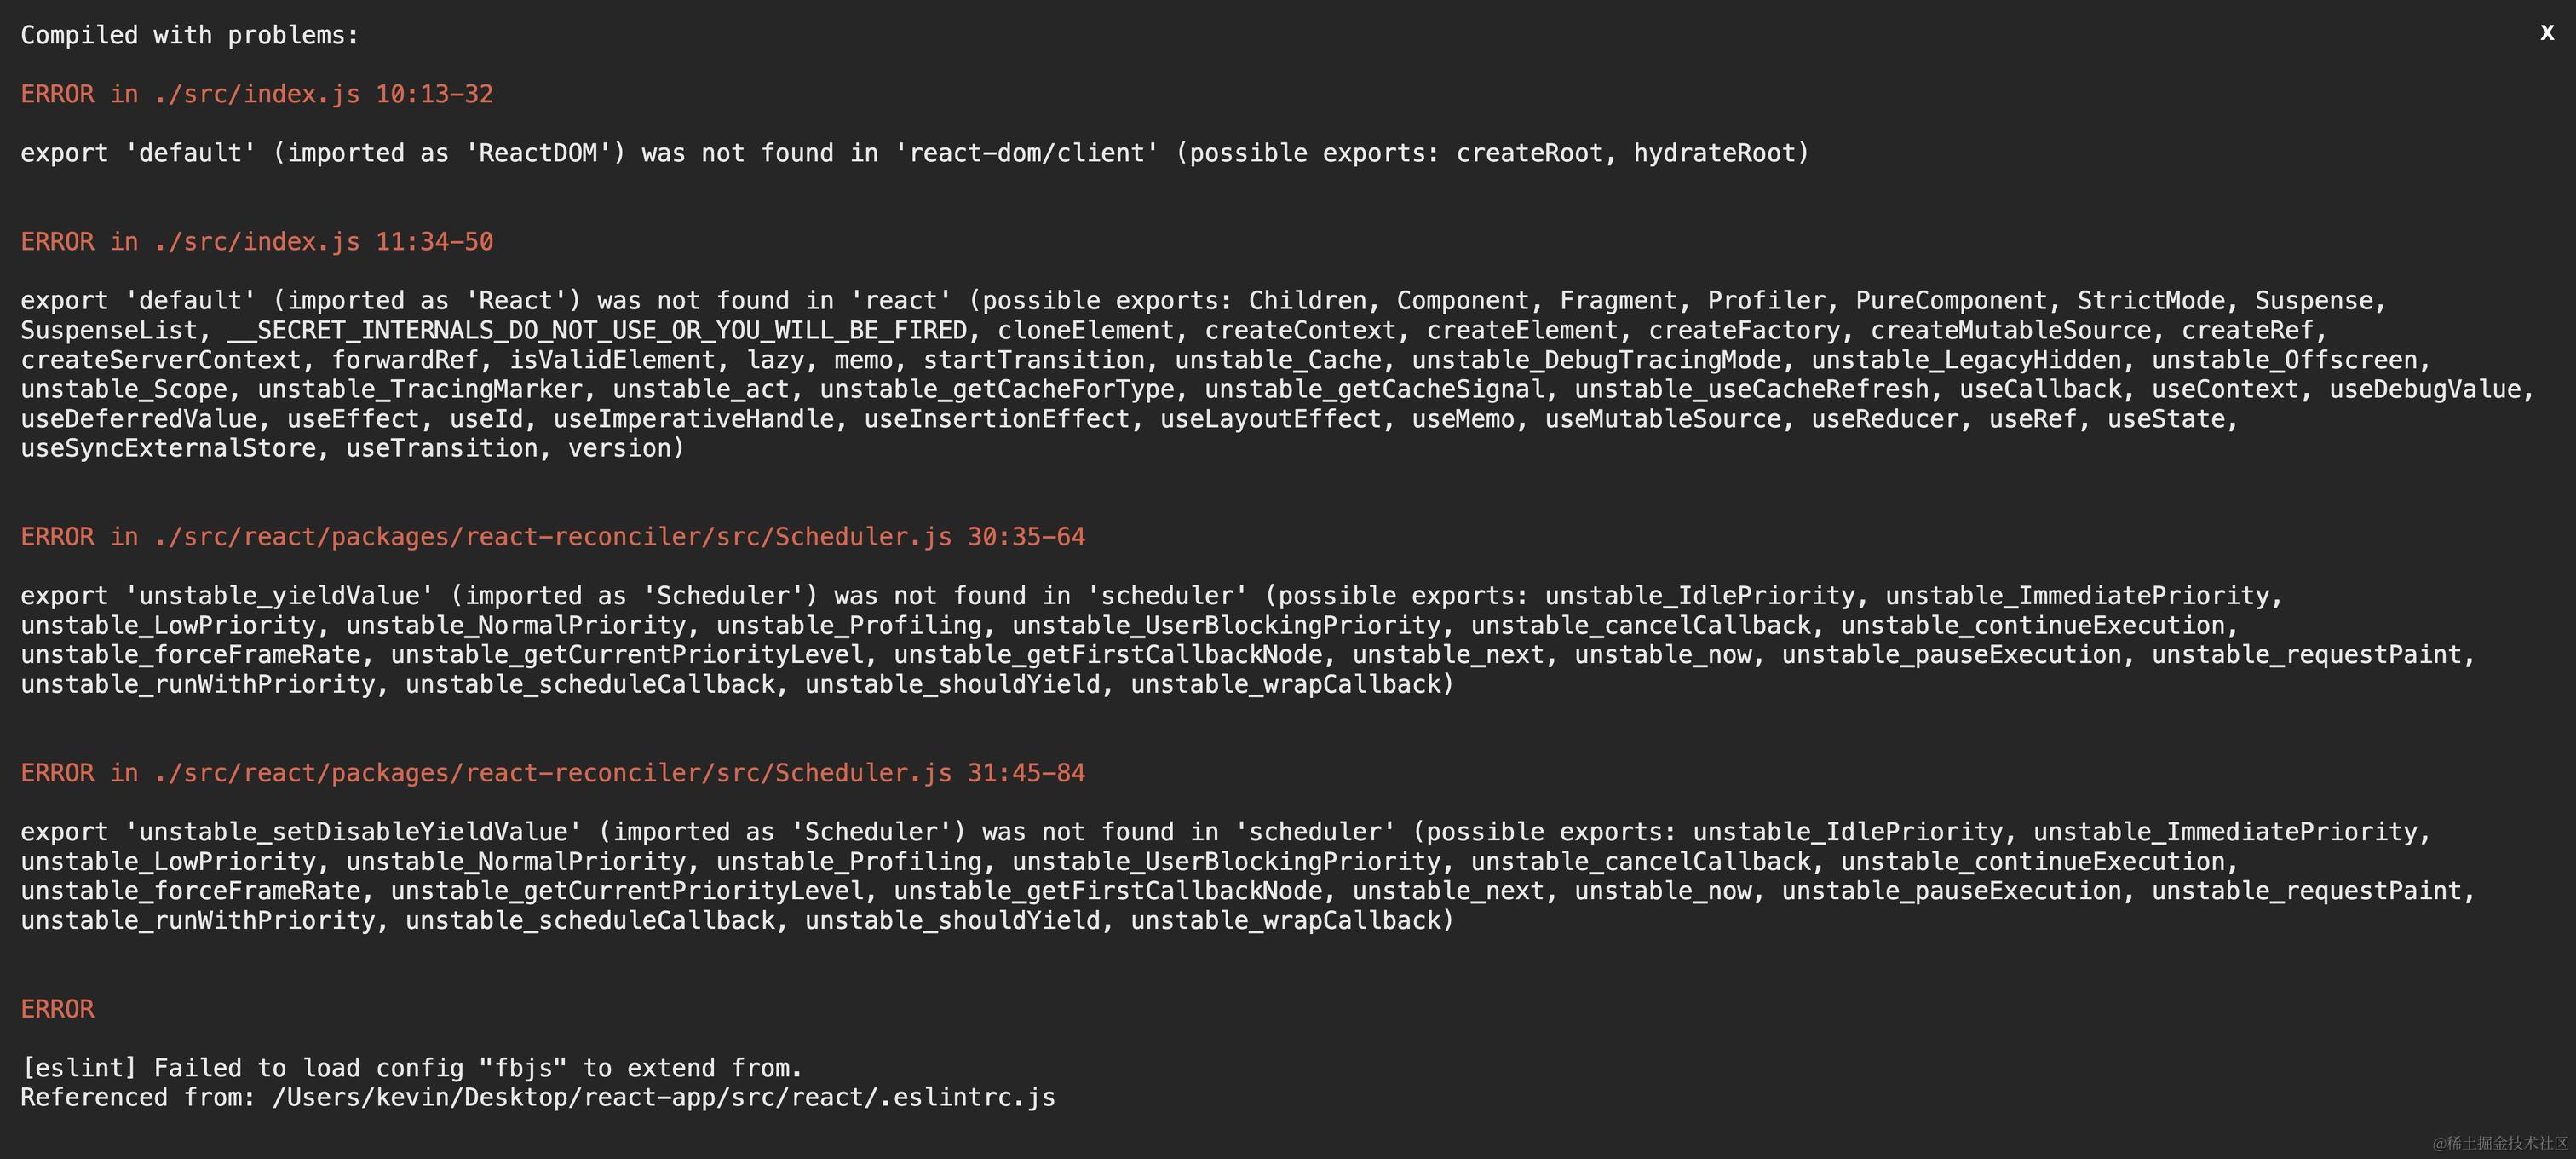Click the .eslintrc.js referenced file path
This screenshot has height=1159, width=2576.
pyautogui.click(x=664, y=1098)
